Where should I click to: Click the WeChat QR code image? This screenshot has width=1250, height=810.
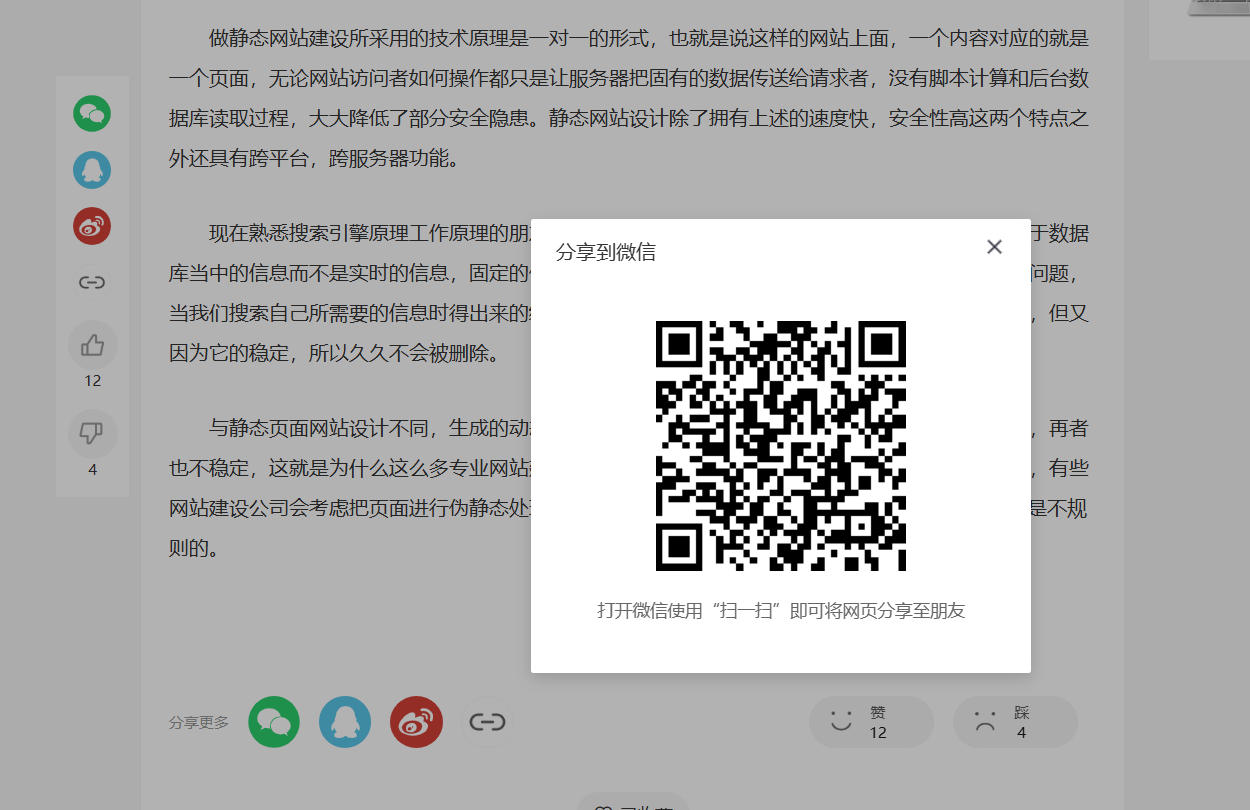[x=781, y=446]
